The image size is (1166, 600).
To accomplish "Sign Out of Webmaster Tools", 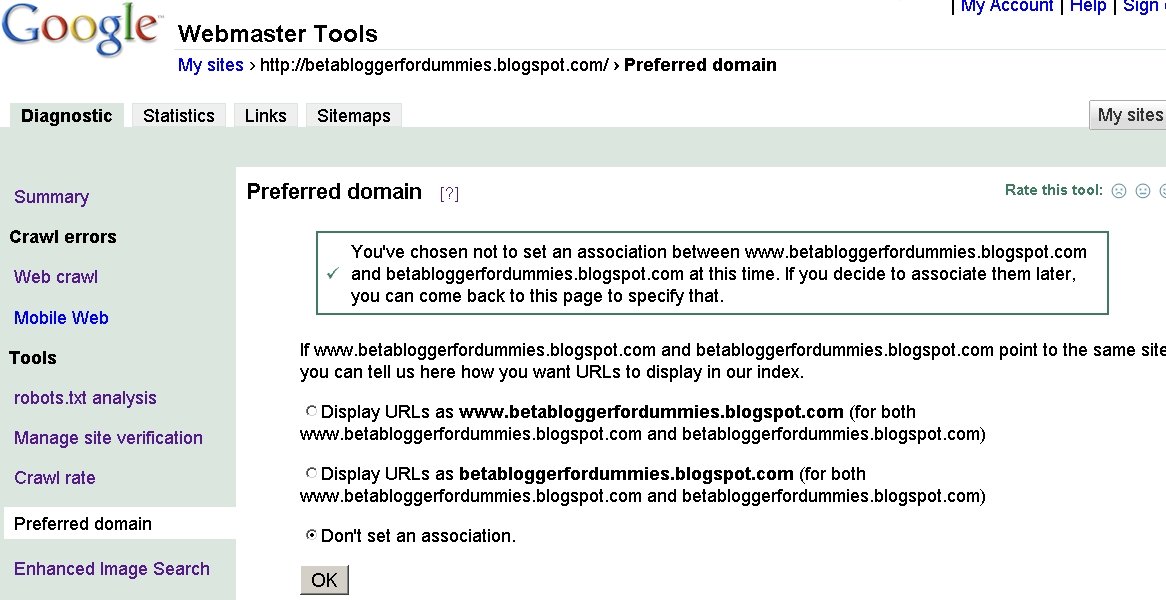I will pyautogui.click(x=1143, y=7).
